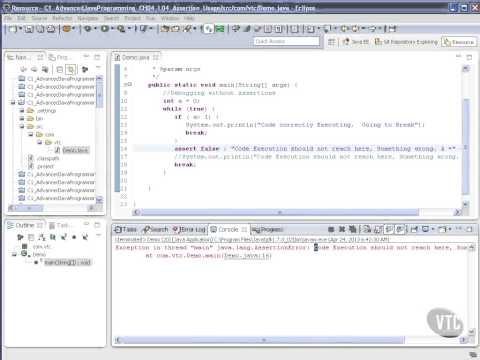Toggle Hide Non-Public Members in Outline
Viewport: 480px width, 360px height.
(74, 237)
